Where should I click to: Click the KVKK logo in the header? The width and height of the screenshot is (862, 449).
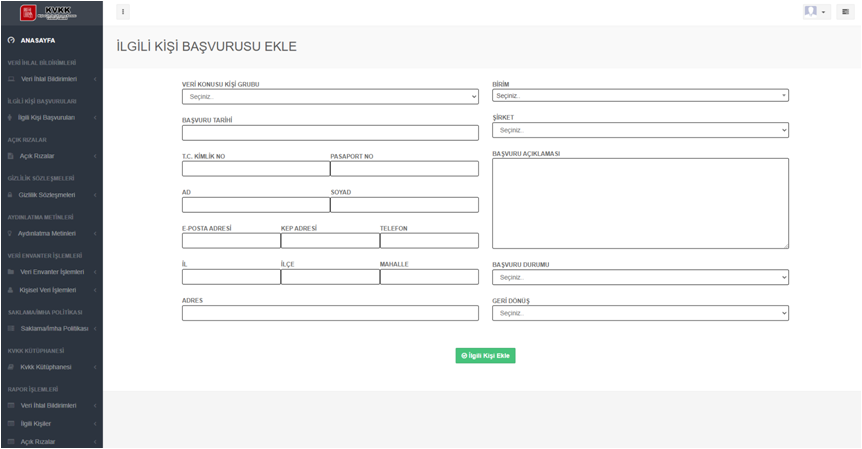pos(50,12)
